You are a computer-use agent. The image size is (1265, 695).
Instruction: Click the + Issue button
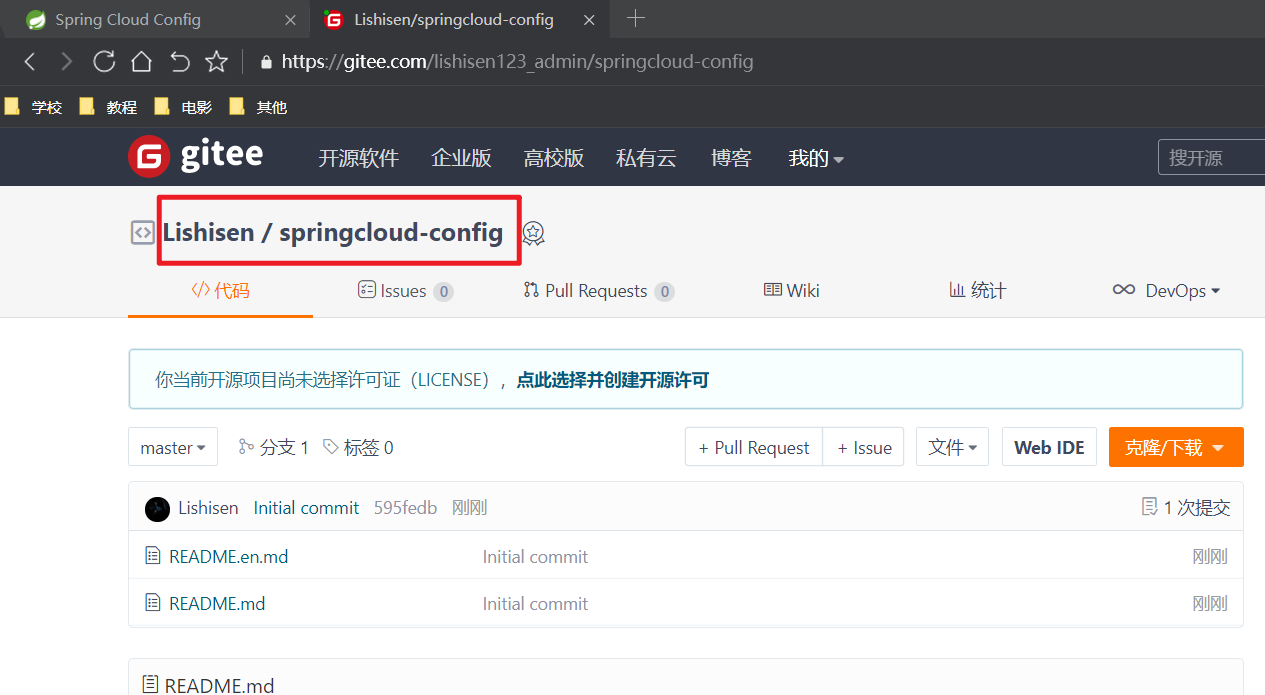click(864, 447)
